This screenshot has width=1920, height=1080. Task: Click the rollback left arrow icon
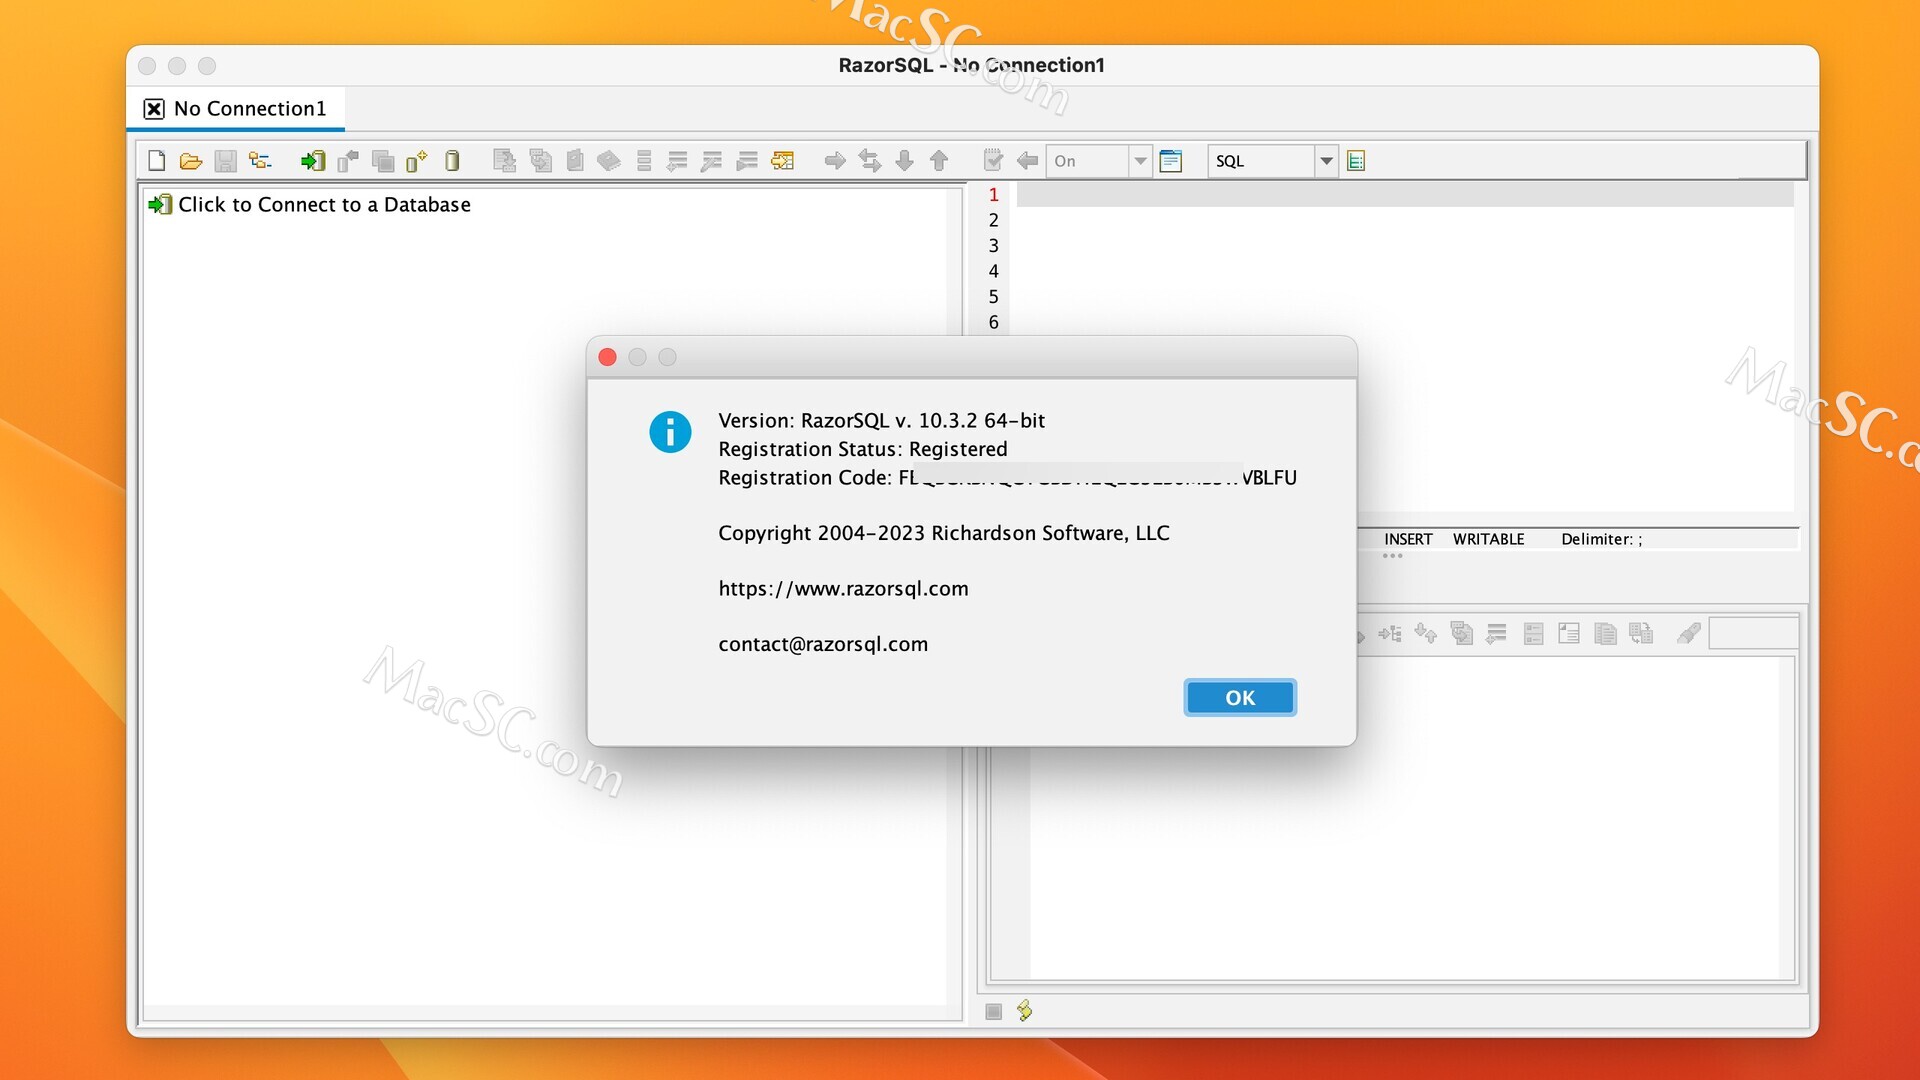coord(1027,161)
